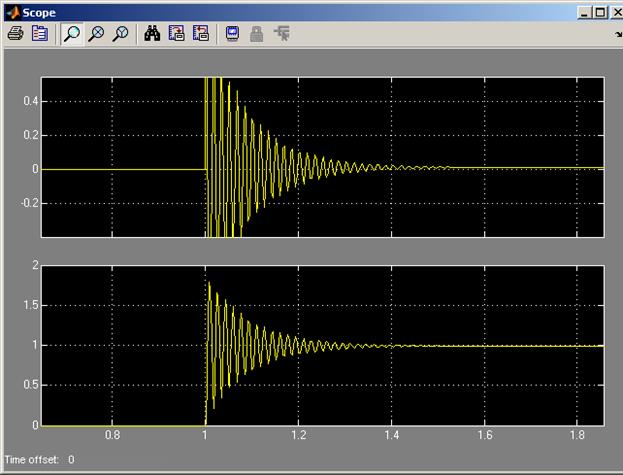
Task: Click the upper plot y-axis label -0.2
Action: 30,203
